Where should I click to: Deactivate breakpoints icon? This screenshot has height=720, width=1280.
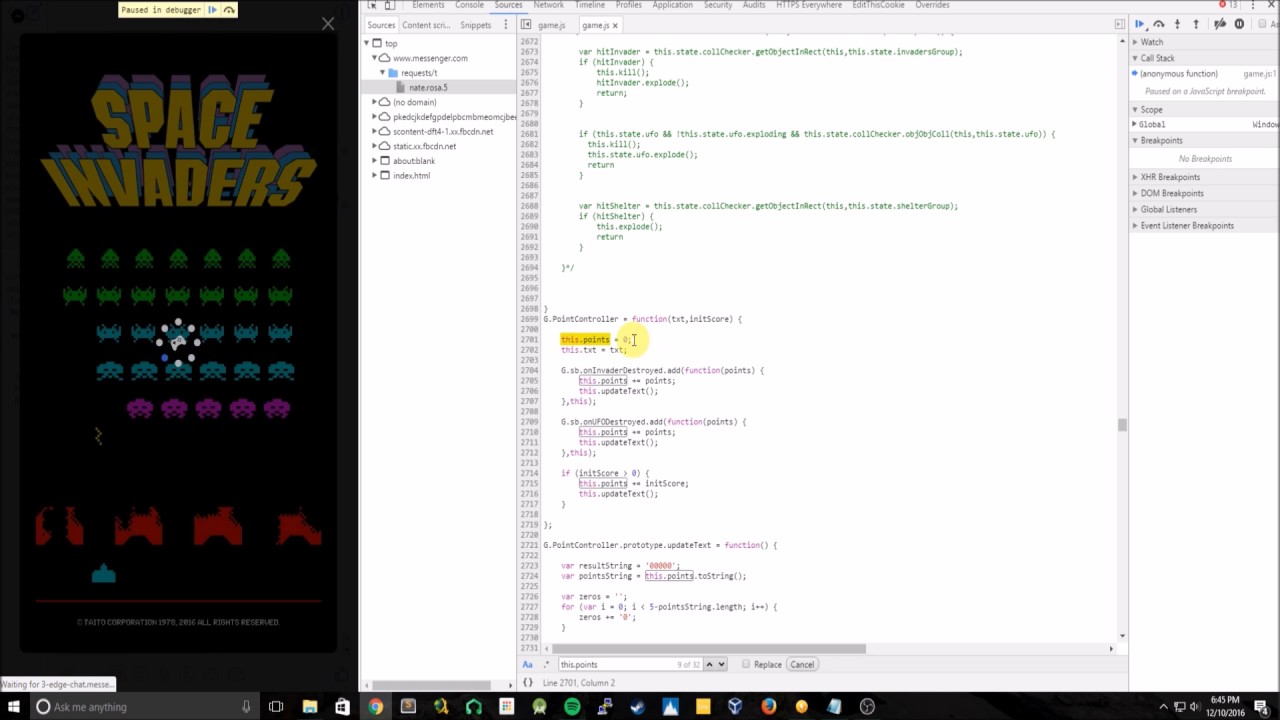(x=1220, y=24)
